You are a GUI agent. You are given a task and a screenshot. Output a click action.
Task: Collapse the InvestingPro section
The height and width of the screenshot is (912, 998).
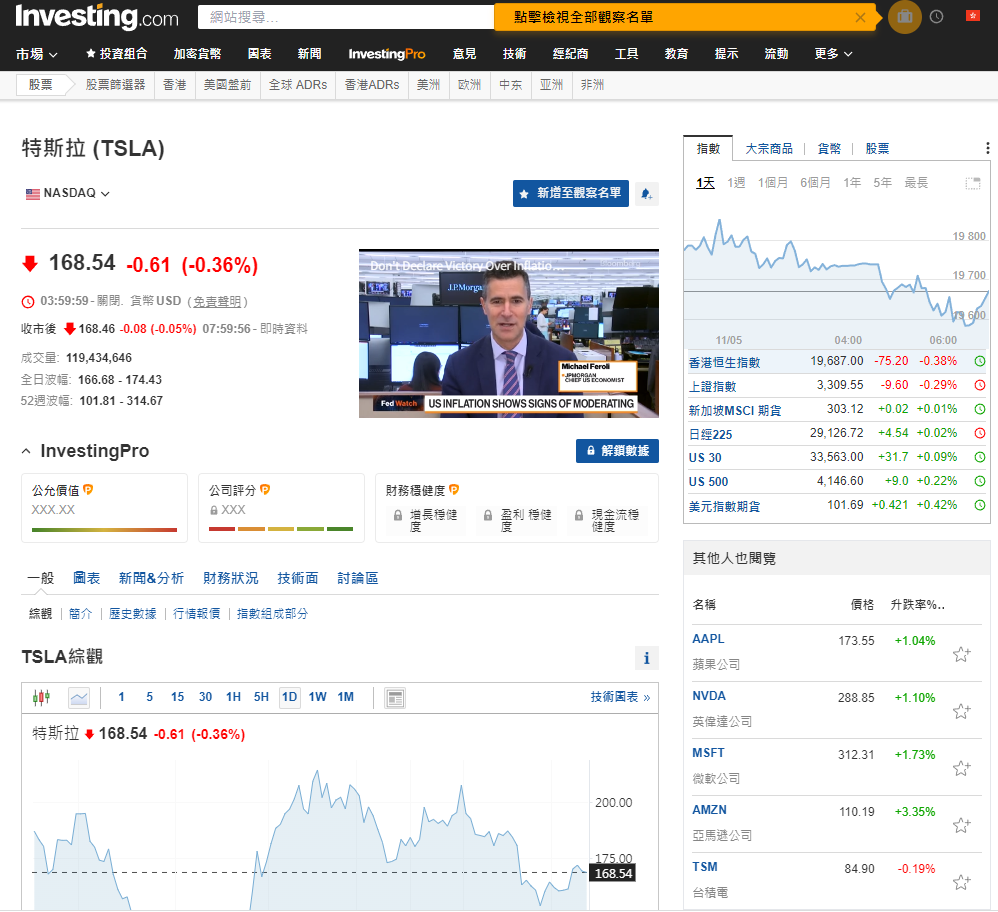click(27, 452)
